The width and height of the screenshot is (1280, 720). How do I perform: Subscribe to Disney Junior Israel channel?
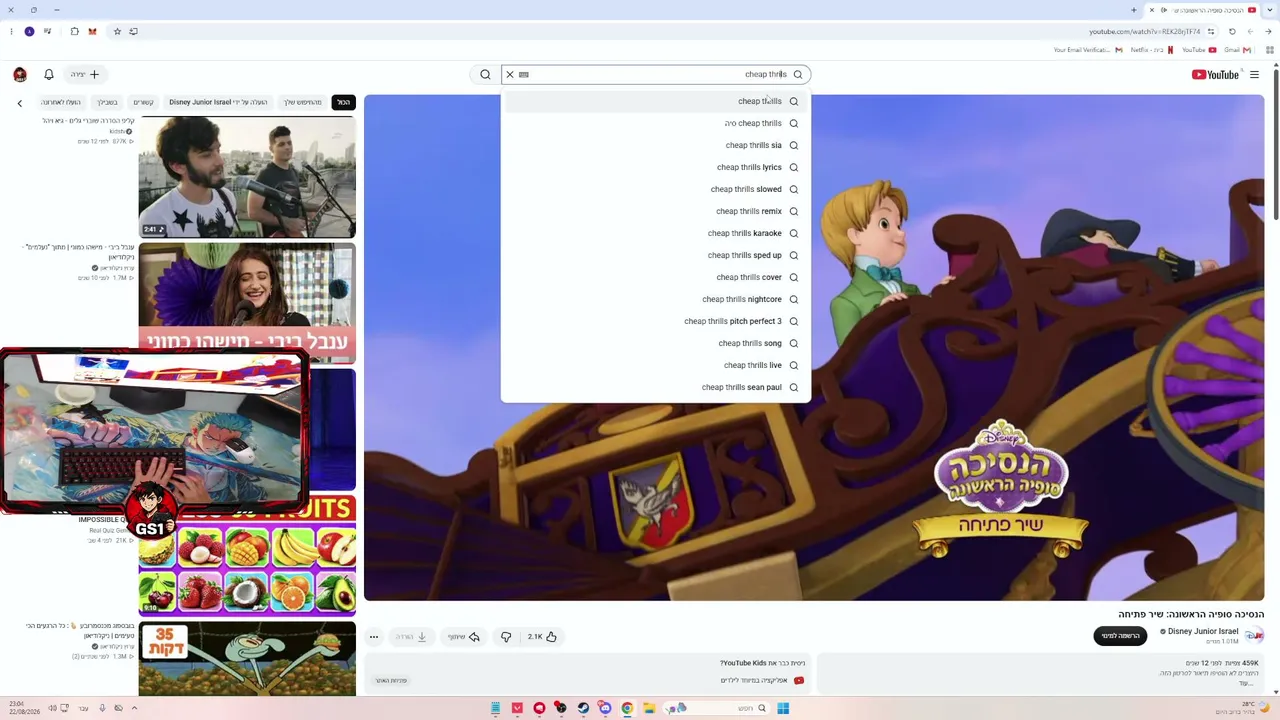tap(1120, 636)
